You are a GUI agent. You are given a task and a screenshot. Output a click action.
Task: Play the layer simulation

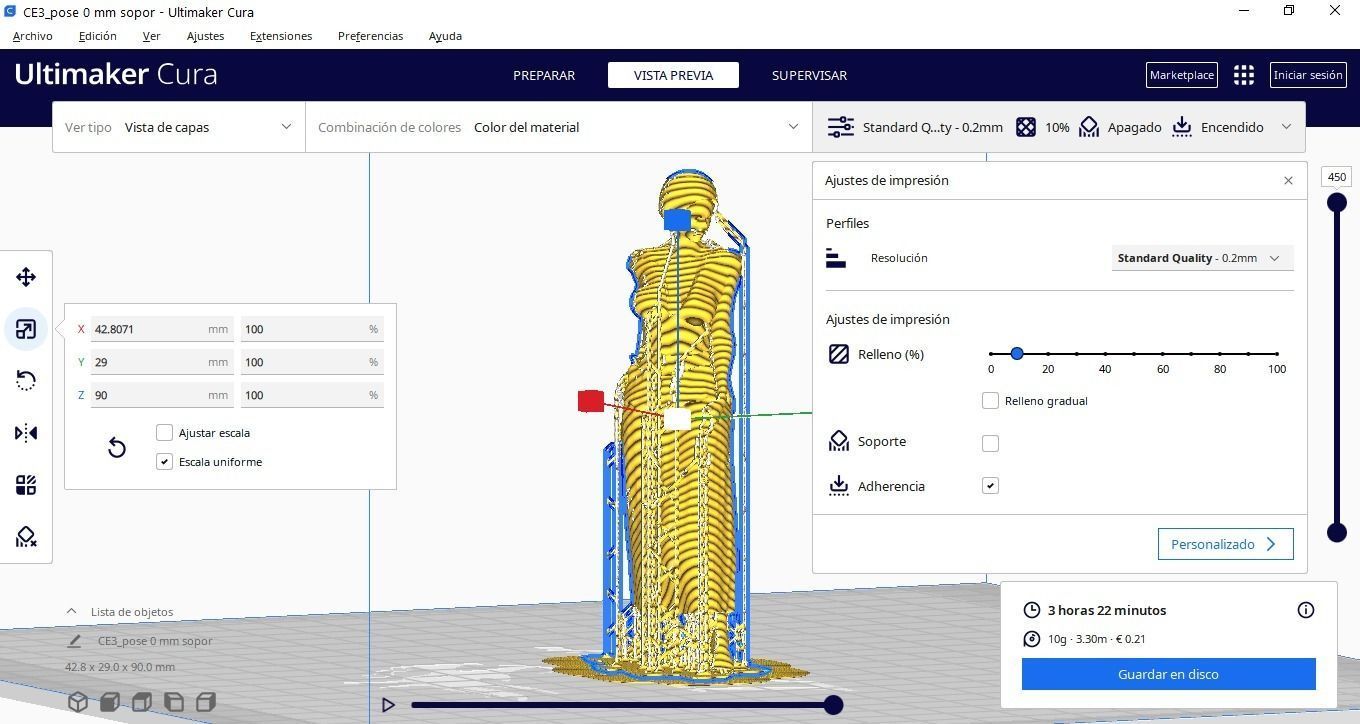tap(388, 705)
